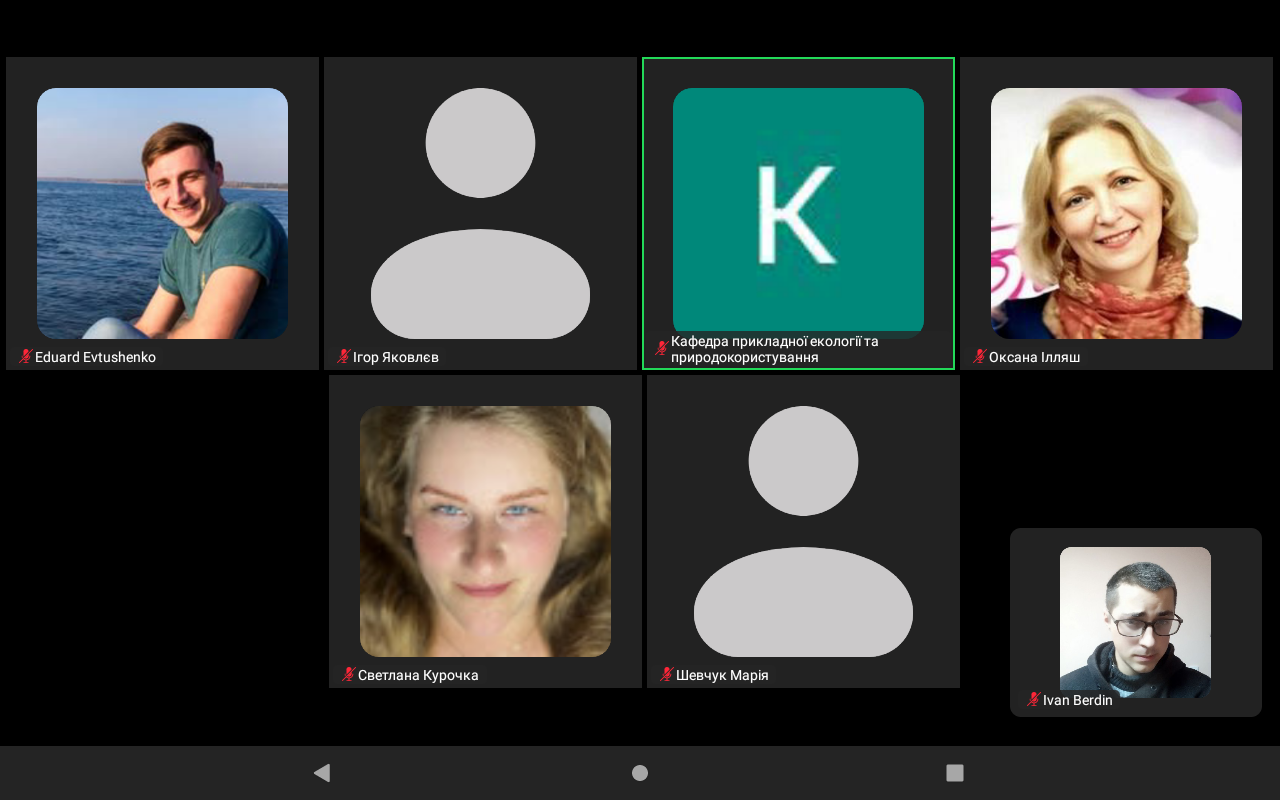This screenshot has height=800, width=1280.
Task: Tap the Ivan Berdin self-view video
Action: (x=1135, y=620)
